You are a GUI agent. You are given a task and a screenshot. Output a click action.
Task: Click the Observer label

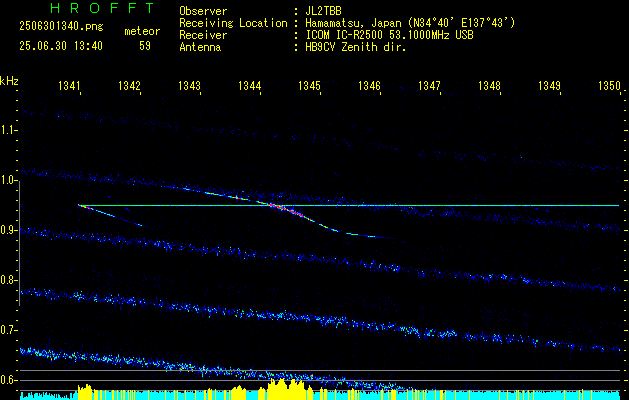(203, 11)
